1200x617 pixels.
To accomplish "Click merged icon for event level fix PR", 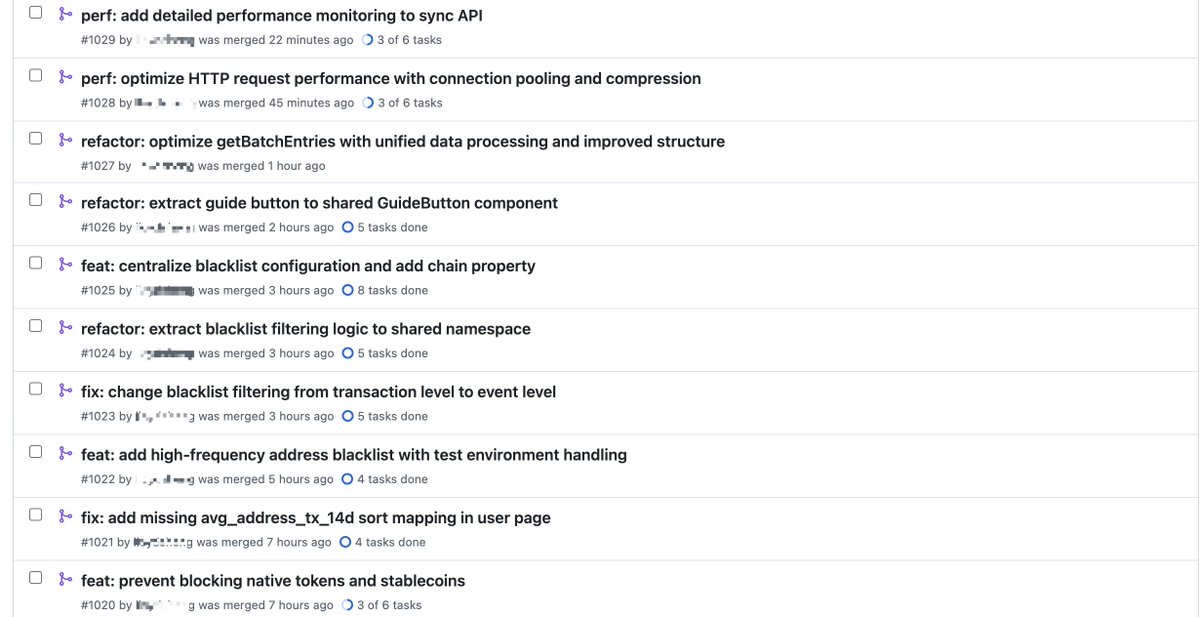I will [x=65, y=389].
